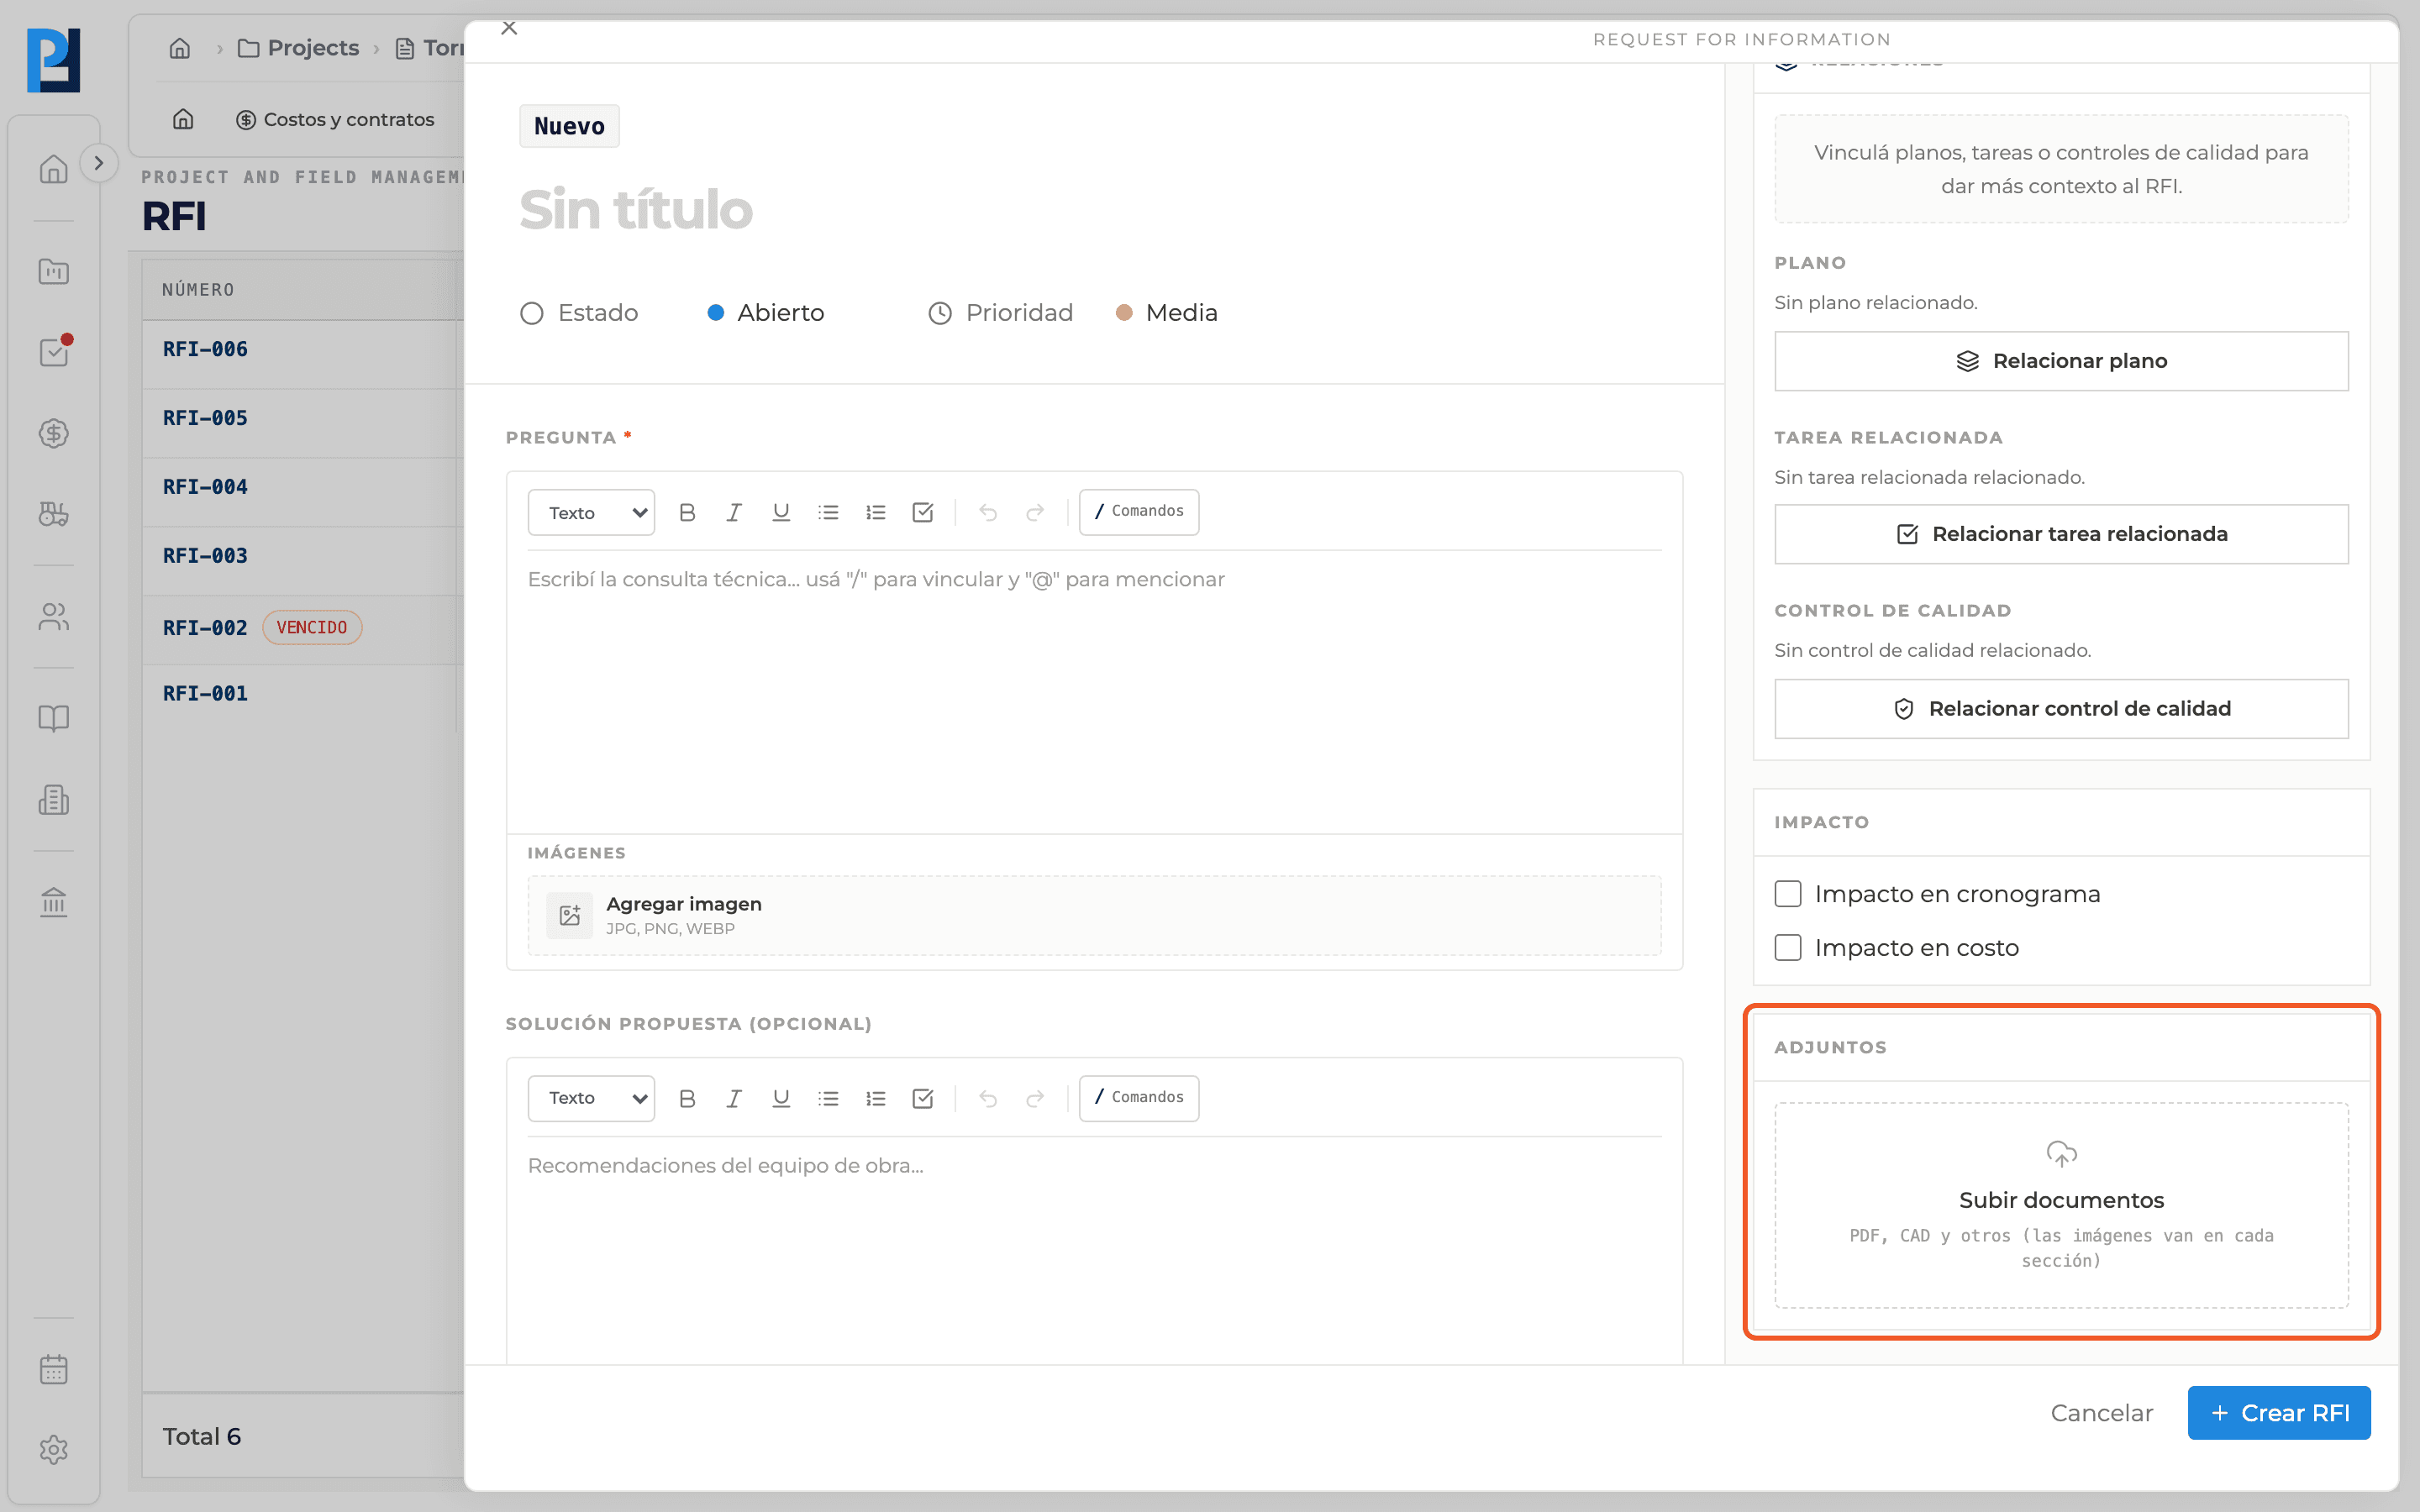This screenshot has width=2420, height=1512.
Task: Cancel the new RFI dialog
Action: 2102,1412
